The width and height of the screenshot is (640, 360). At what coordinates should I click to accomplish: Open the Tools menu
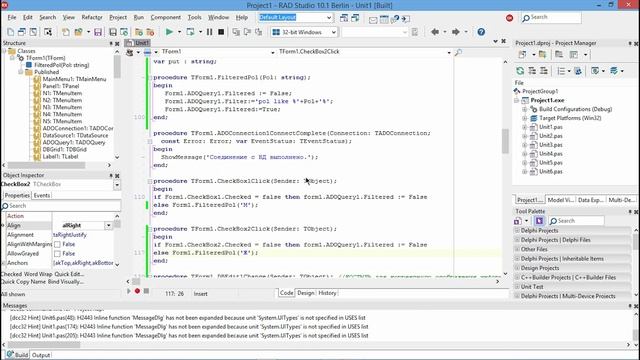pos(194,18)
